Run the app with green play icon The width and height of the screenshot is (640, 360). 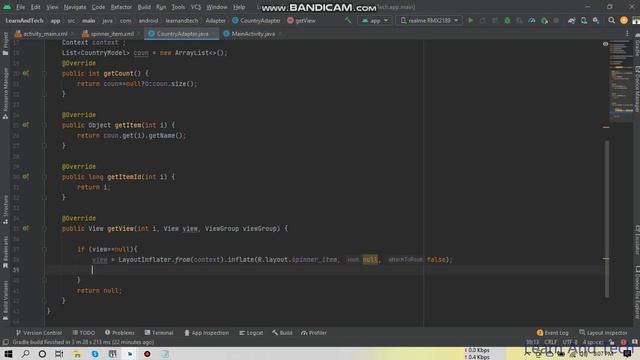(470, 20)
